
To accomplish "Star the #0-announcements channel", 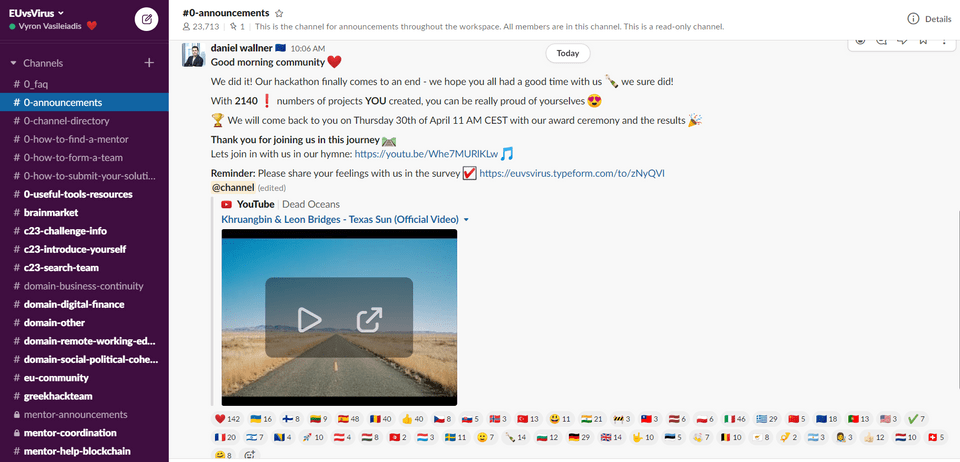I will (x=279, y=13).
